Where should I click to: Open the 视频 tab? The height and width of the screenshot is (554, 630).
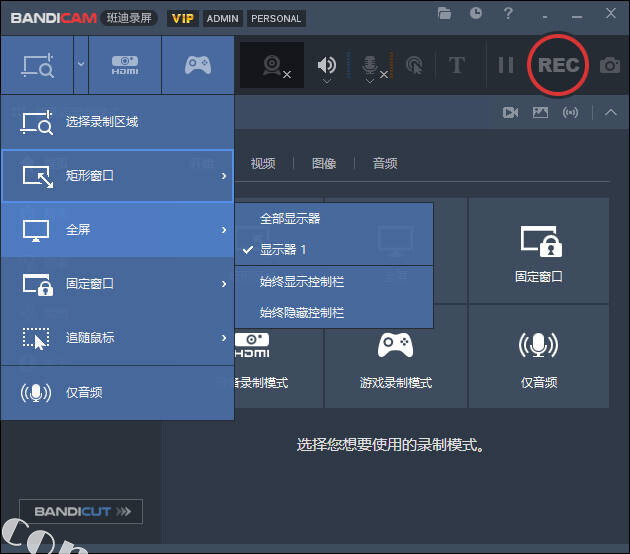(263, 164)
